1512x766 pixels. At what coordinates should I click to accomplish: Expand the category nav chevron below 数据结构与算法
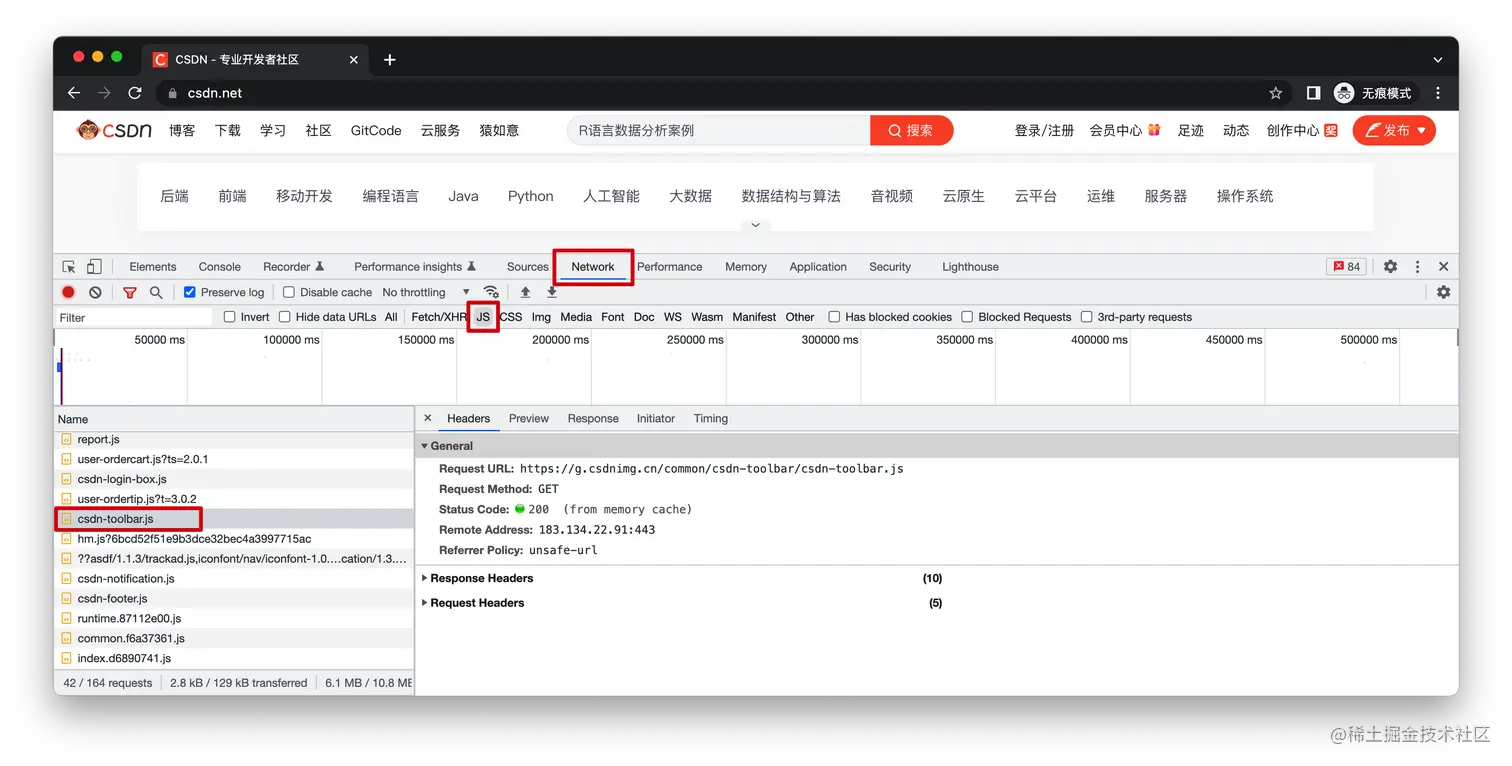[x=756, y=225]
